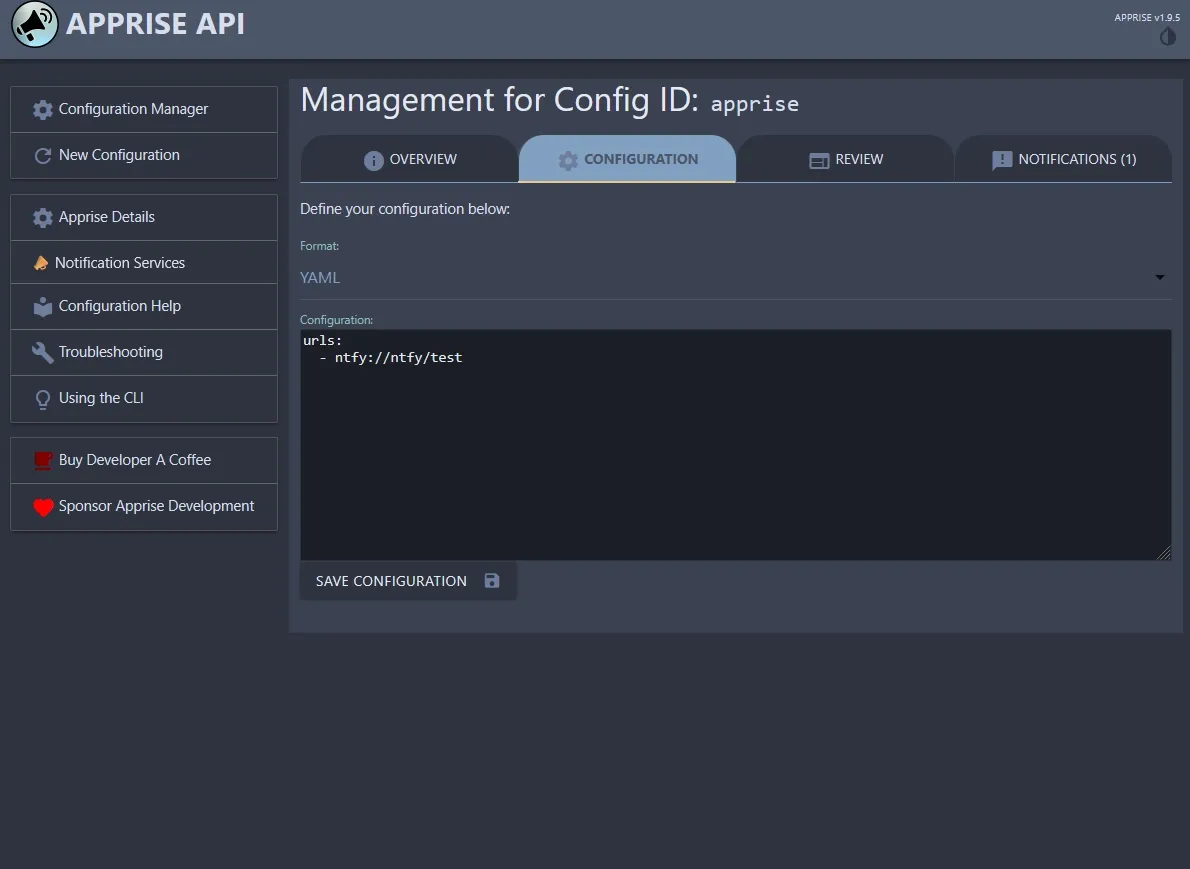Click the dropdown arrow beside YAML
The width and height of the screenshot is (1190, 869).
point(1158,278)
